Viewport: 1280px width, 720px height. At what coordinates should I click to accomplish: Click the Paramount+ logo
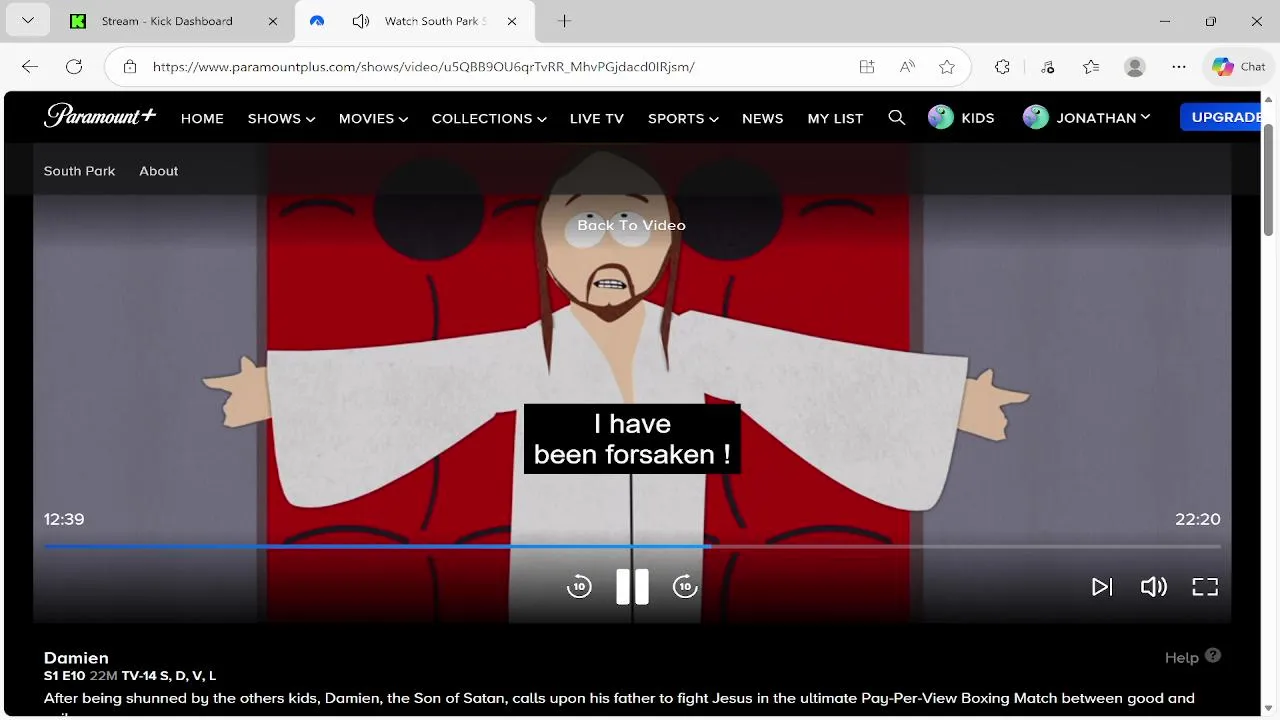coord(100,116)
